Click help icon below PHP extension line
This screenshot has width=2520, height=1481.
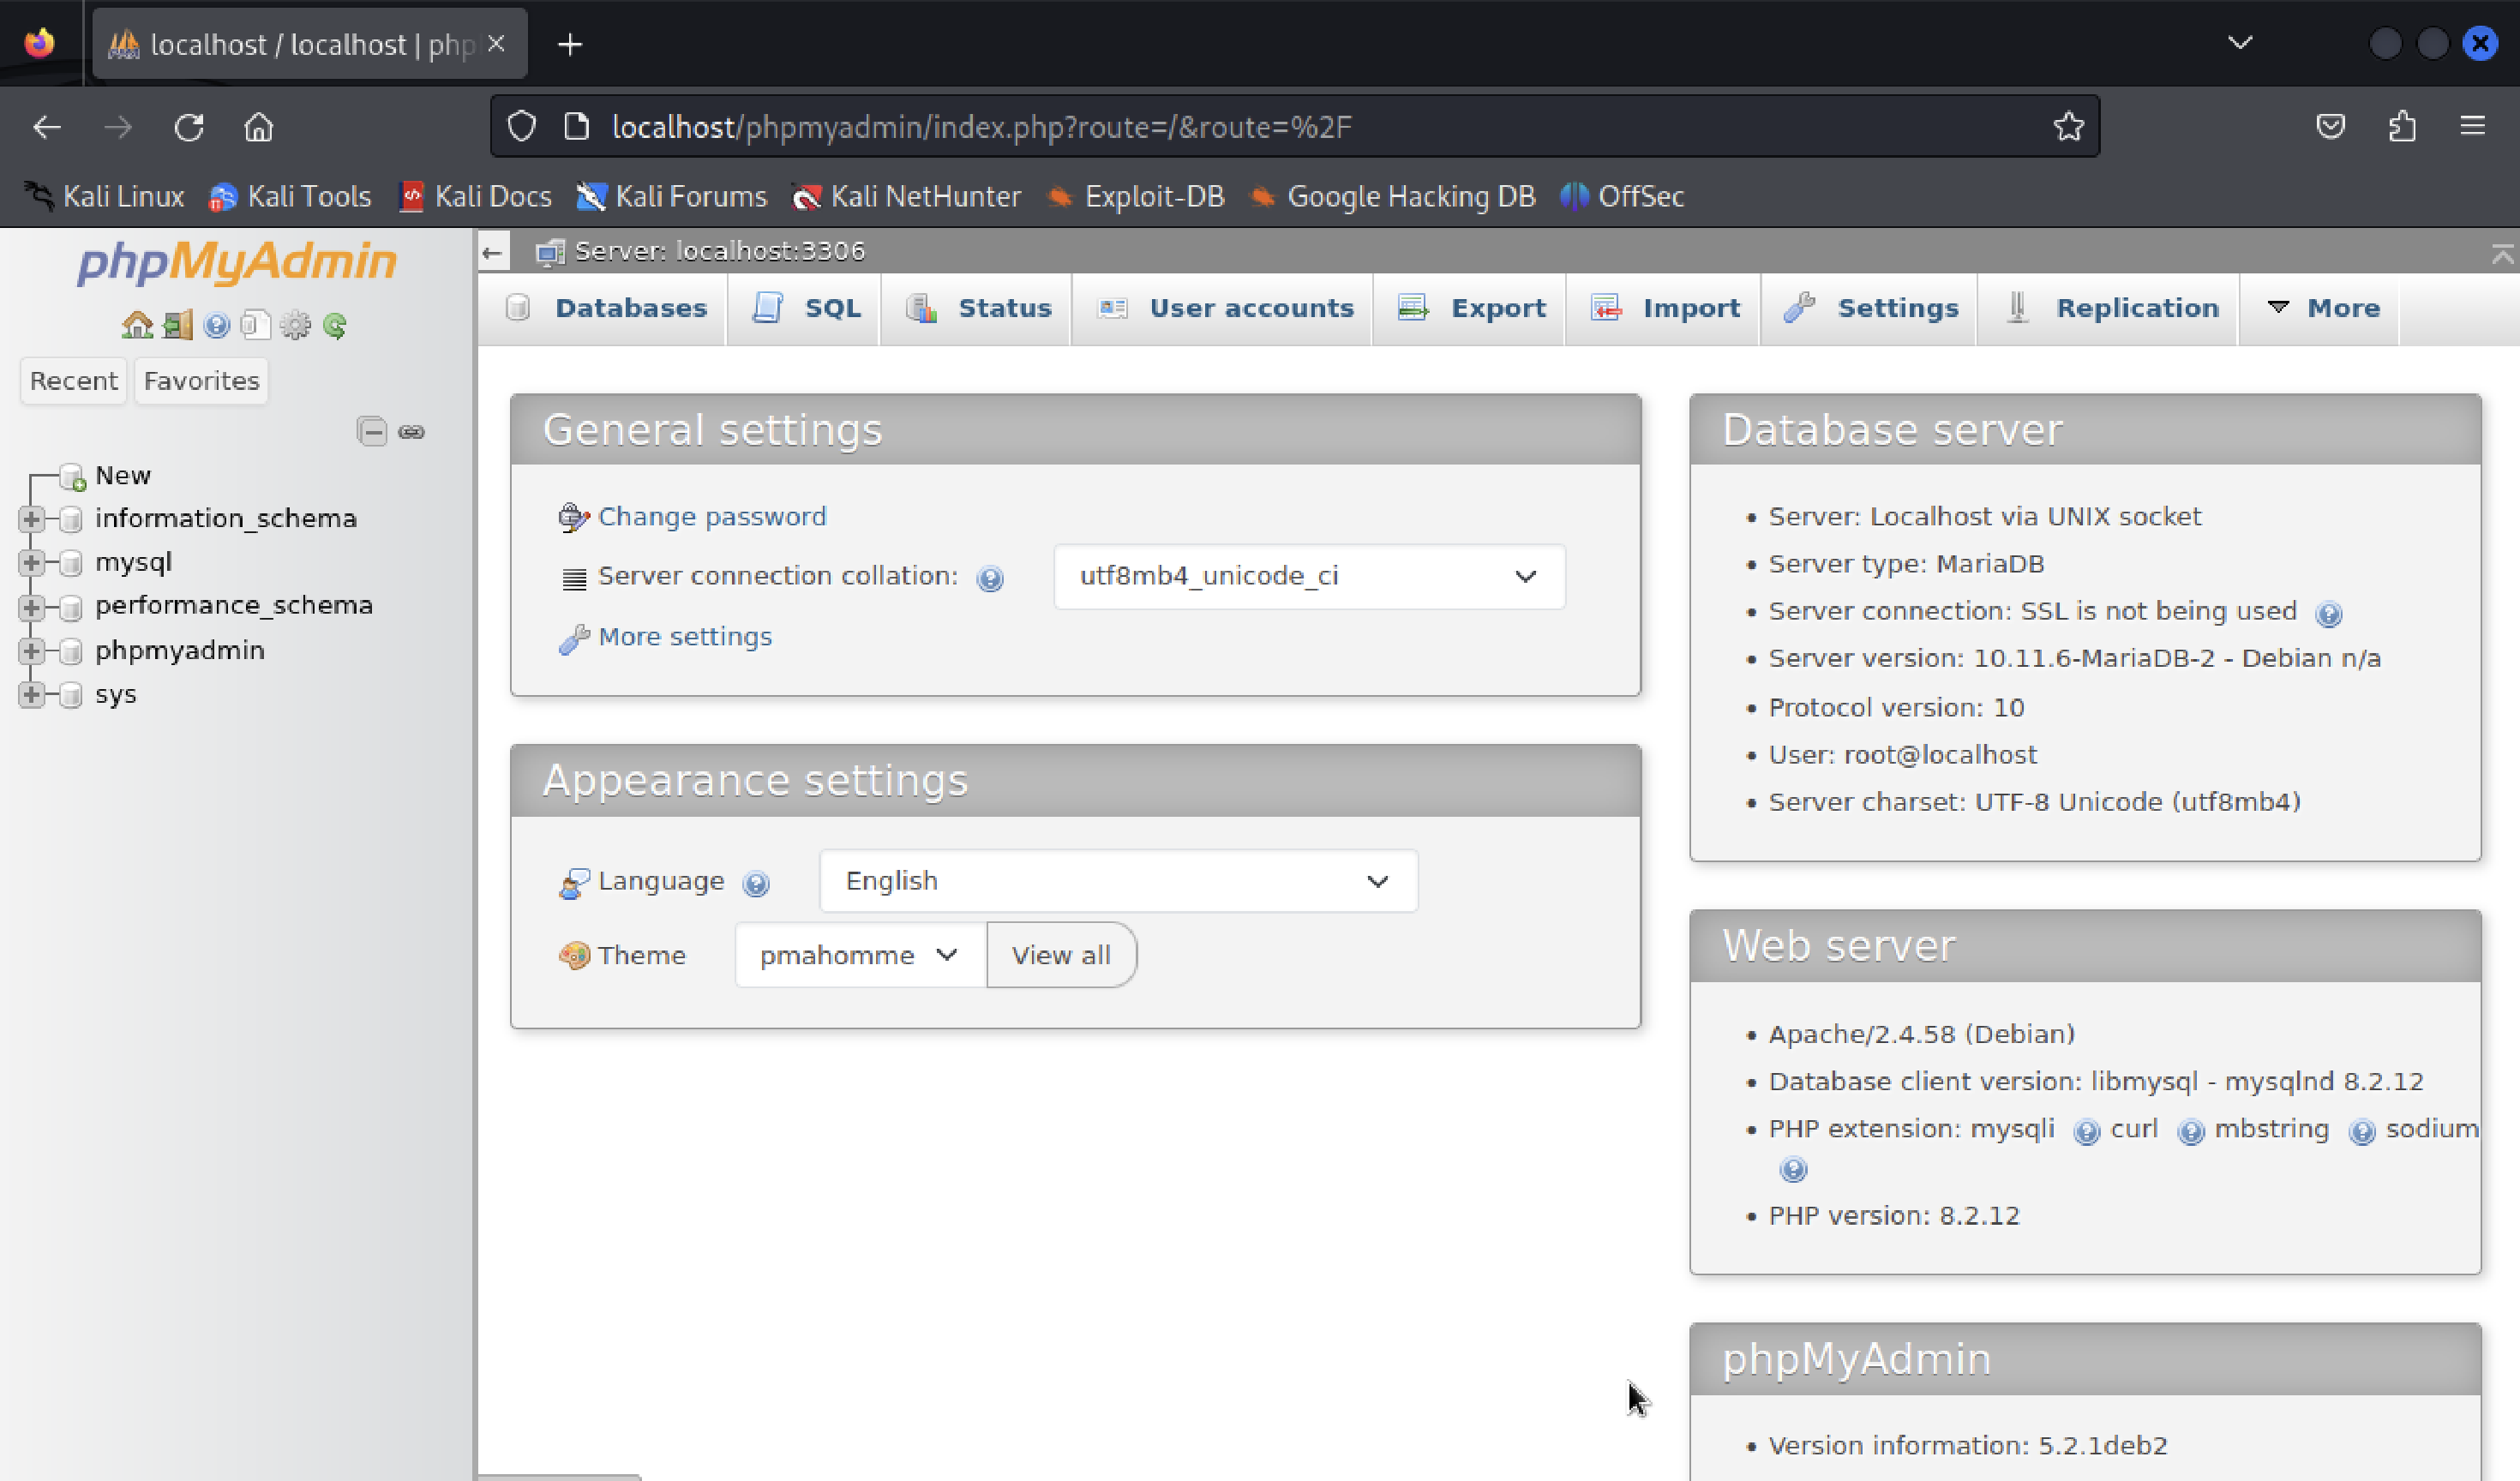point(1793,1169)
